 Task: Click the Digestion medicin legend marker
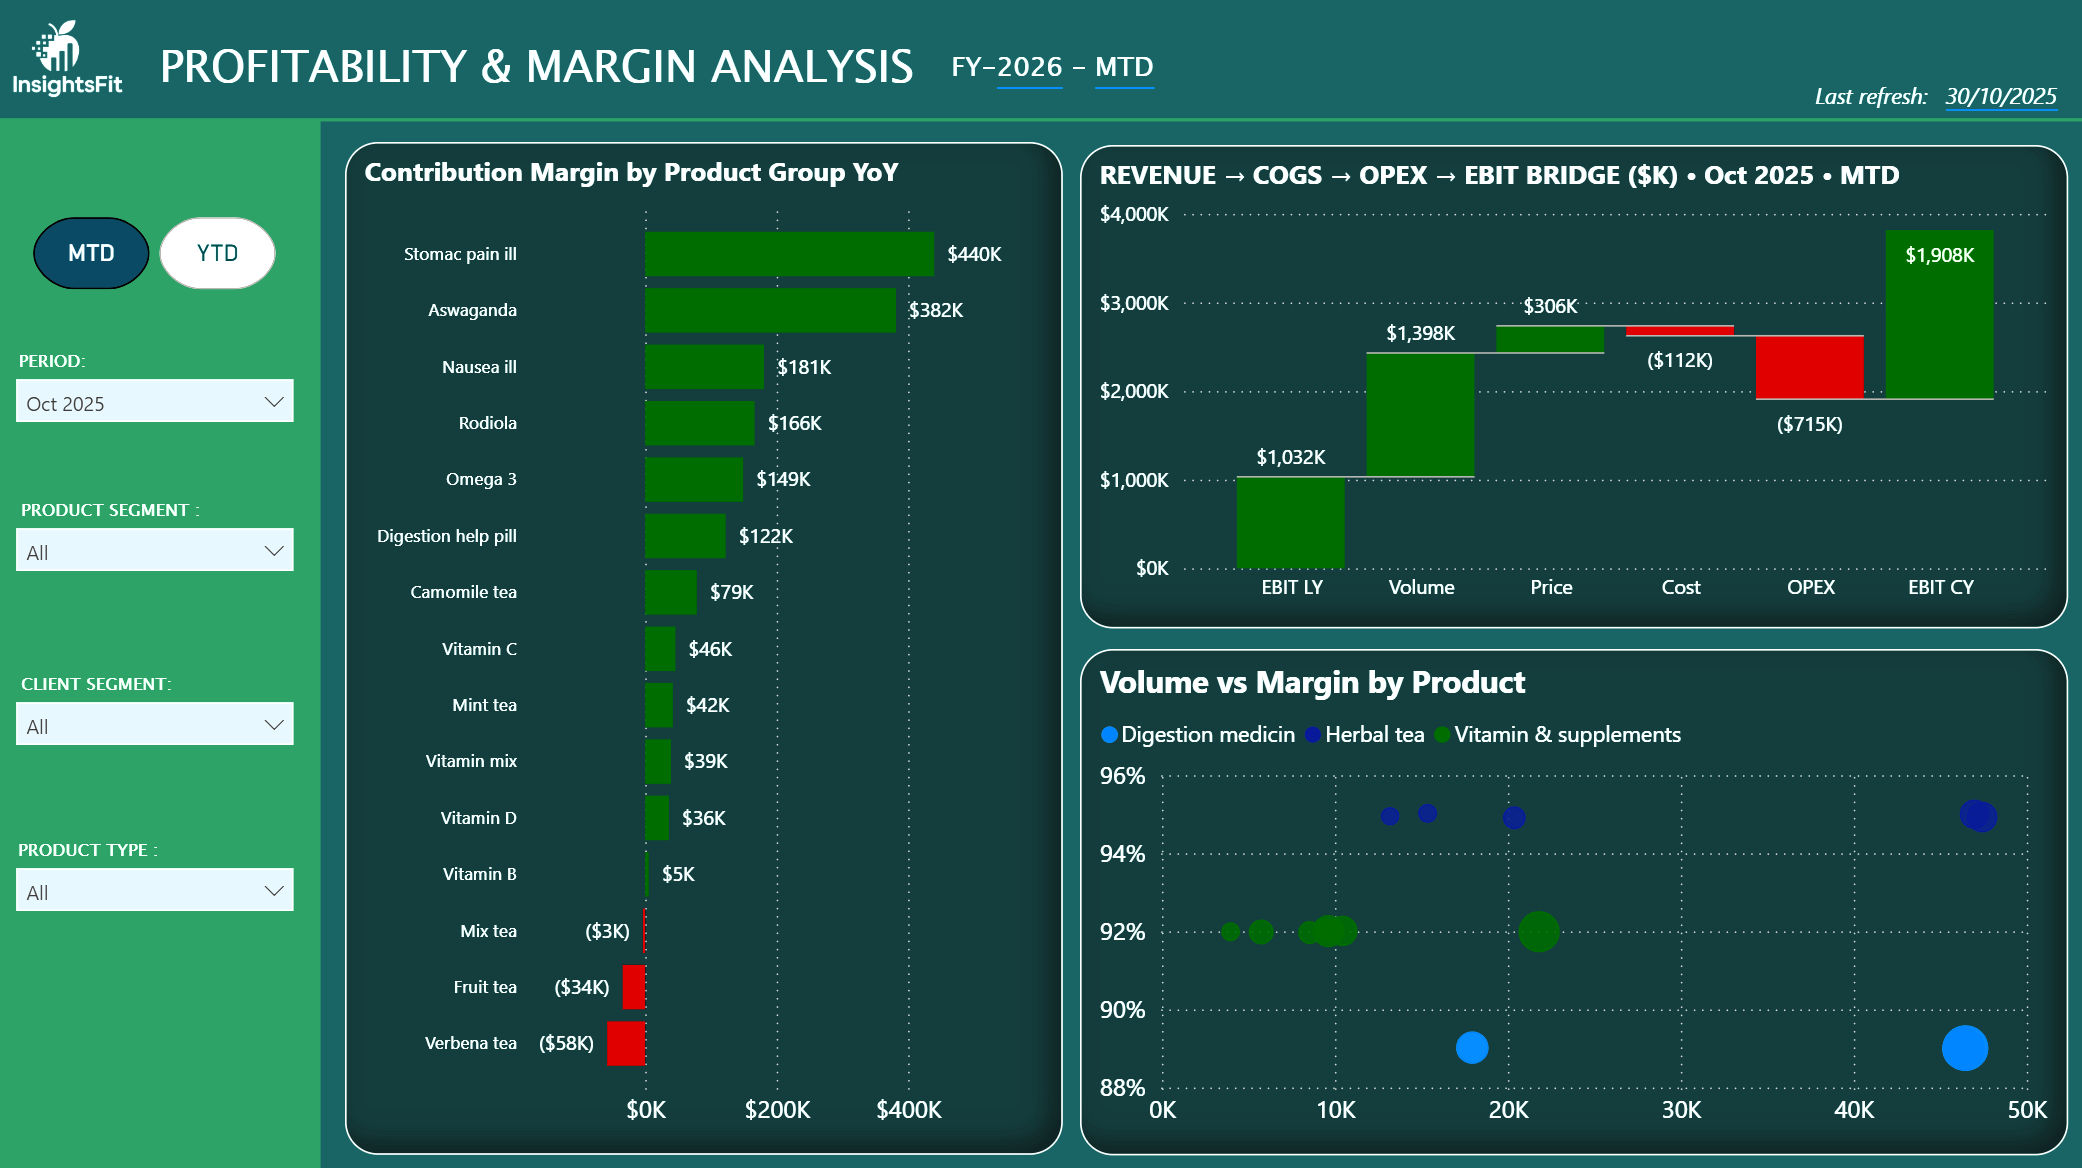tap(1109, 735)
